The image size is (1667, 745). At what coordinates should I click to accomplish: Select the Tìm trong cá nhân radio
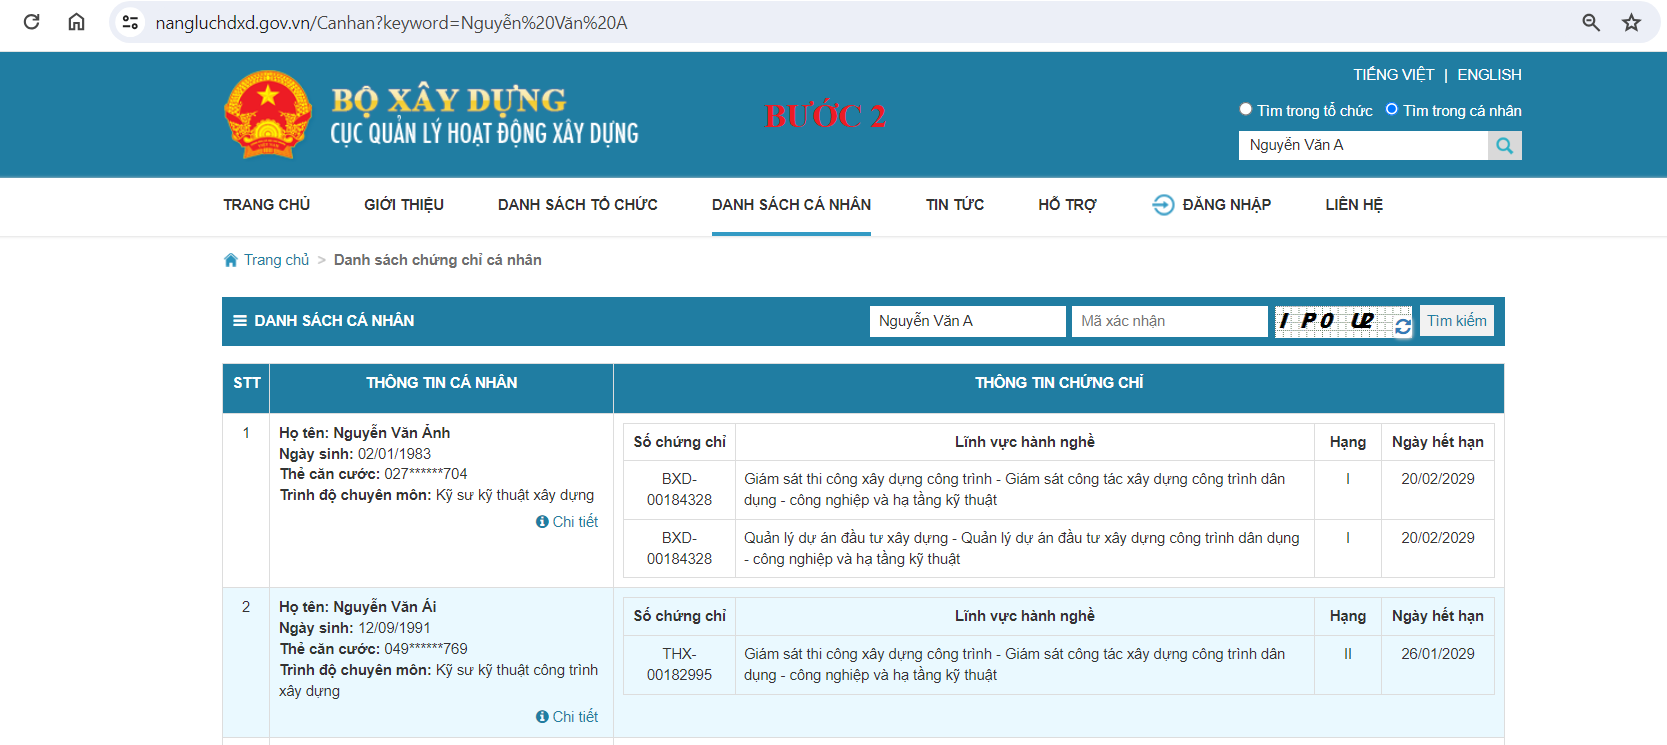click(1391, 110)
